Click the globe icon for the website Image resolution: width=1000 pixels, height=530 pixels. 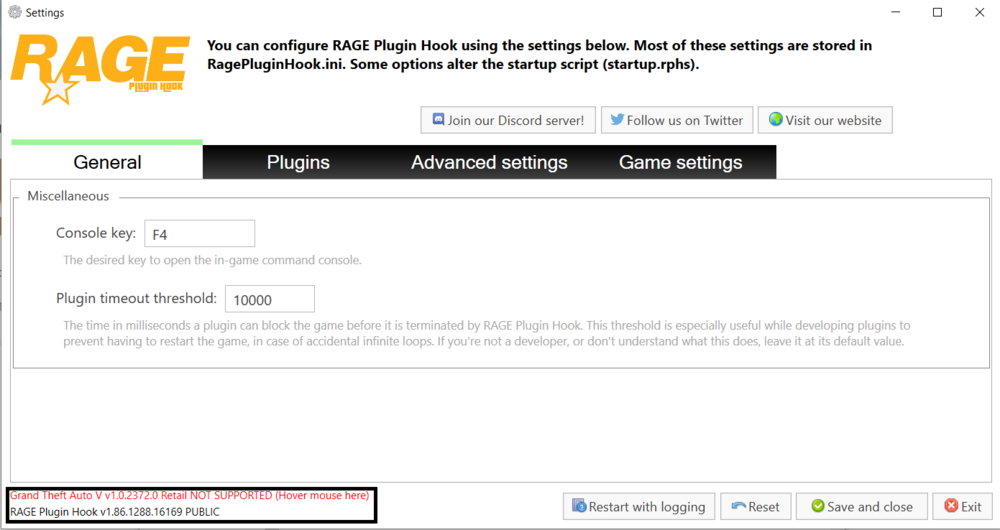pos(775,120)
